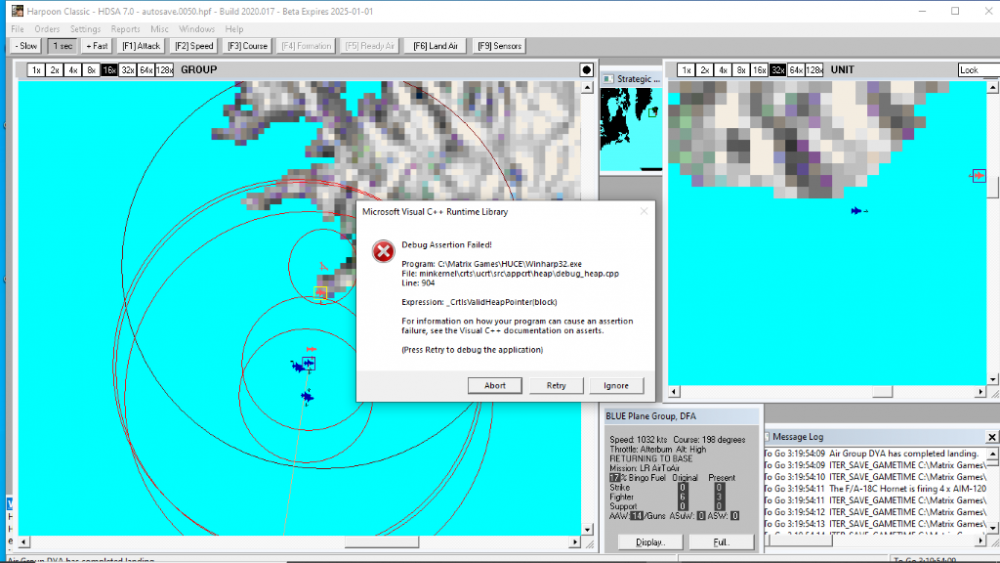
Task: Open the Reports menu
Action: (125, 29)
